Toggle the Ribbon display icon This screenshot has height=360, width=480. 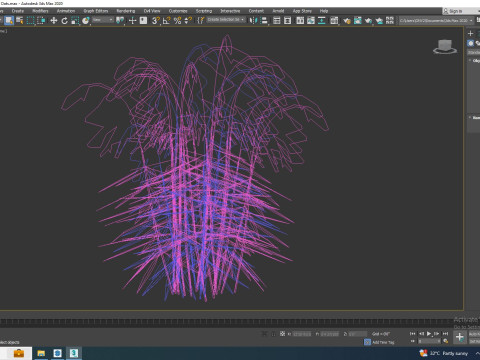(x=300, y=20)
